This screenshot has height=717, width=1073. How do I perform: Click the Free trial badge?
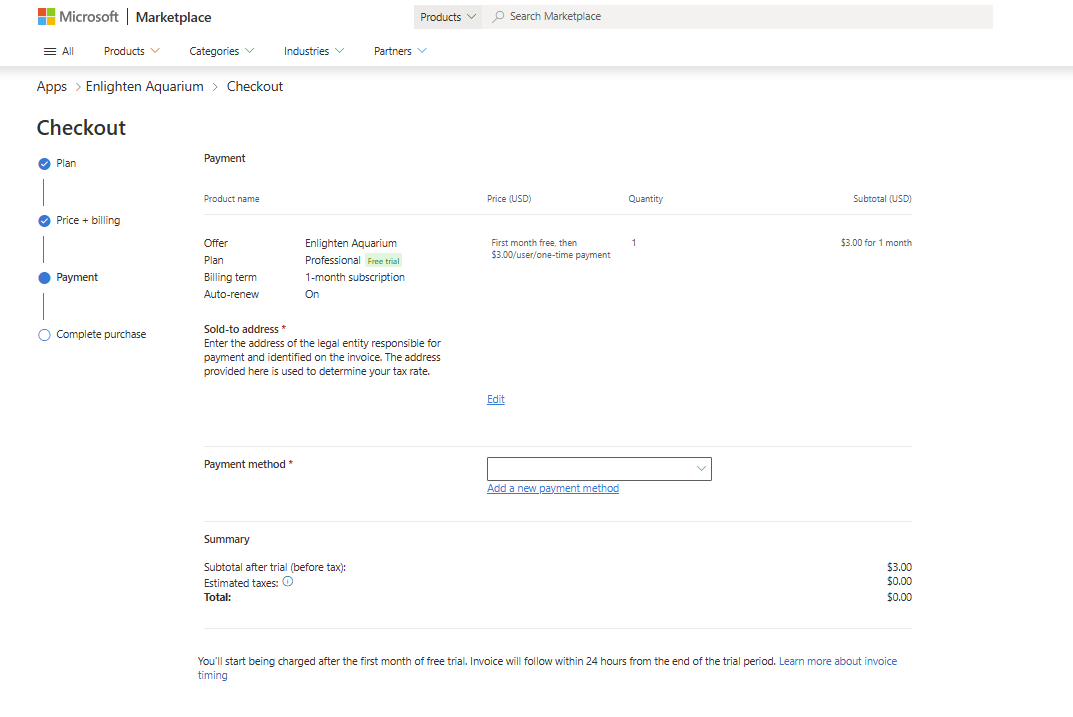(383, 259)
